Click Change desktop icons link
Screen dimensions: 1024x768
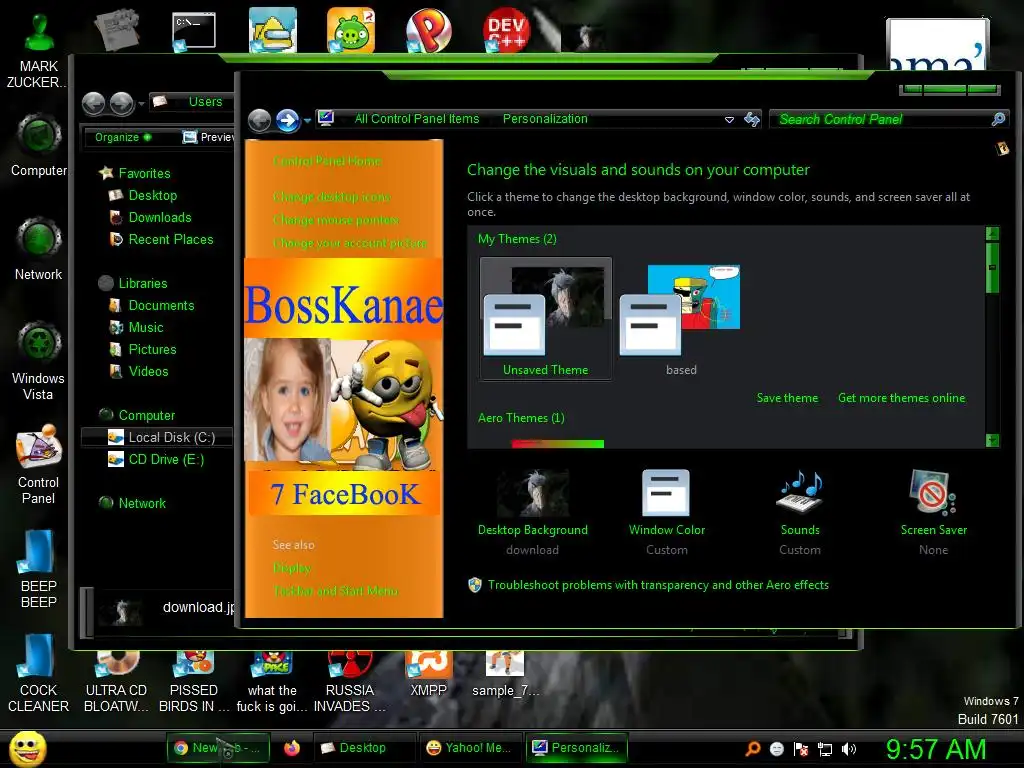331,197
